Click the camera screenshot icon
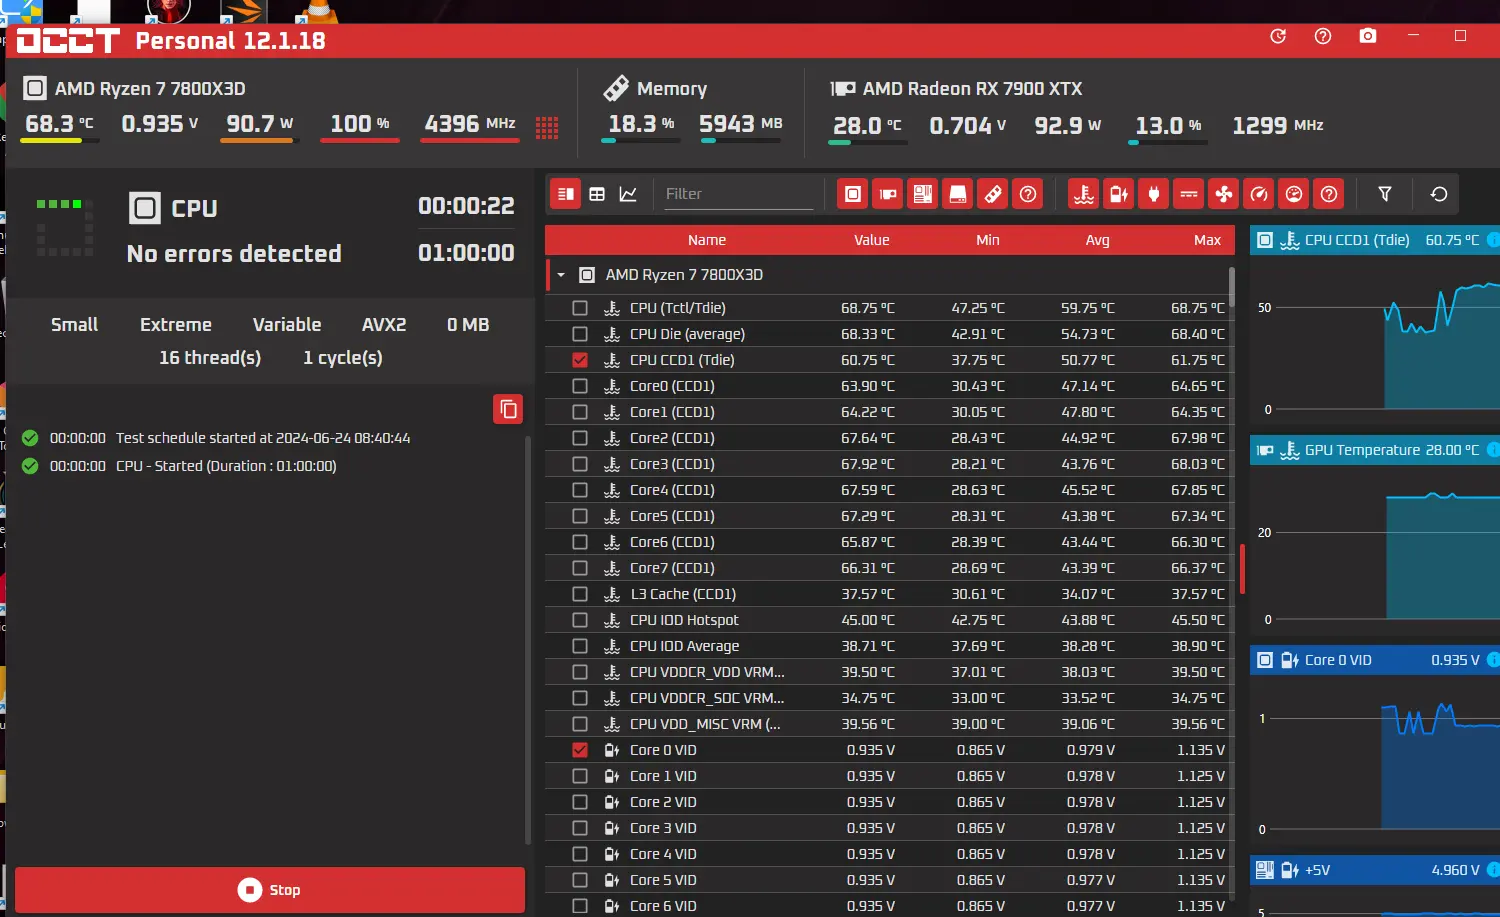The height and width of the screenshot is (917, 1500). [1368, 36]
